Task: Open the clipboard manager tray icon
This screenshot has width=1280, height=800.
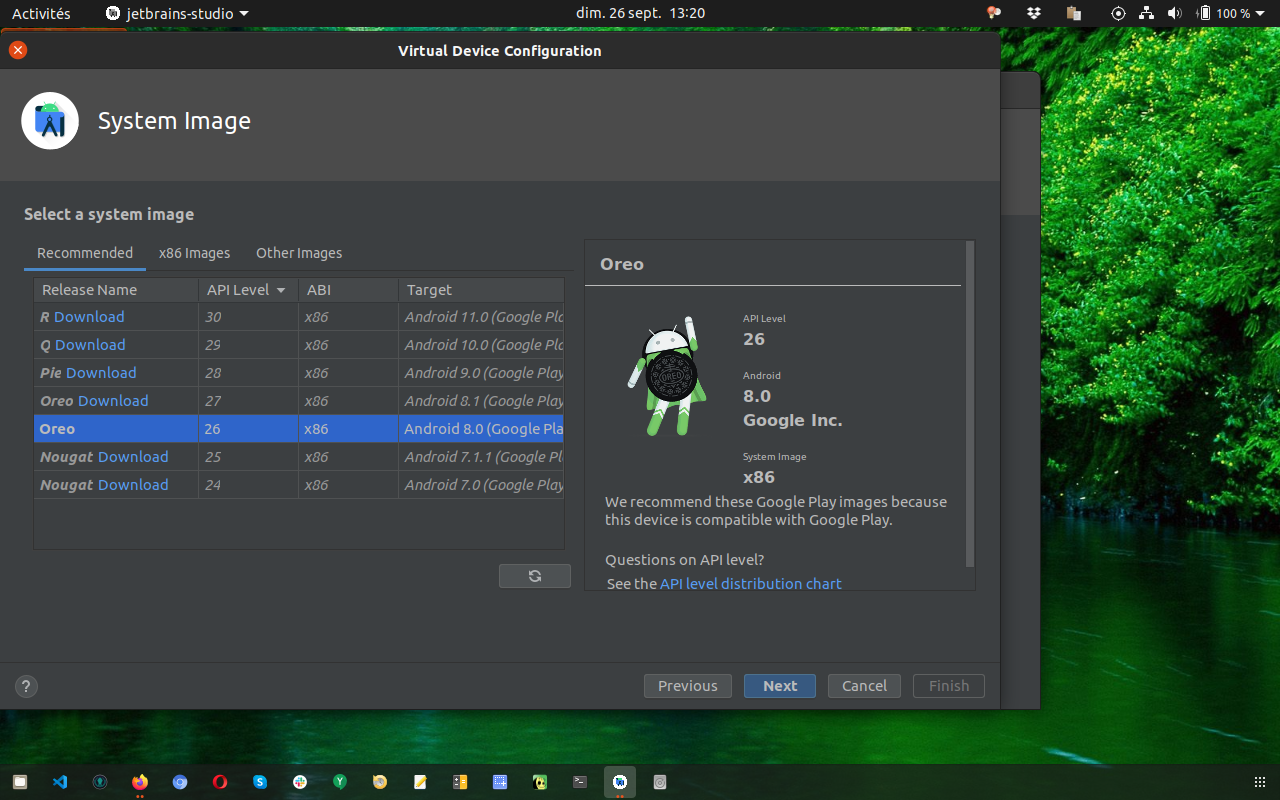Action: (1074, 13)
